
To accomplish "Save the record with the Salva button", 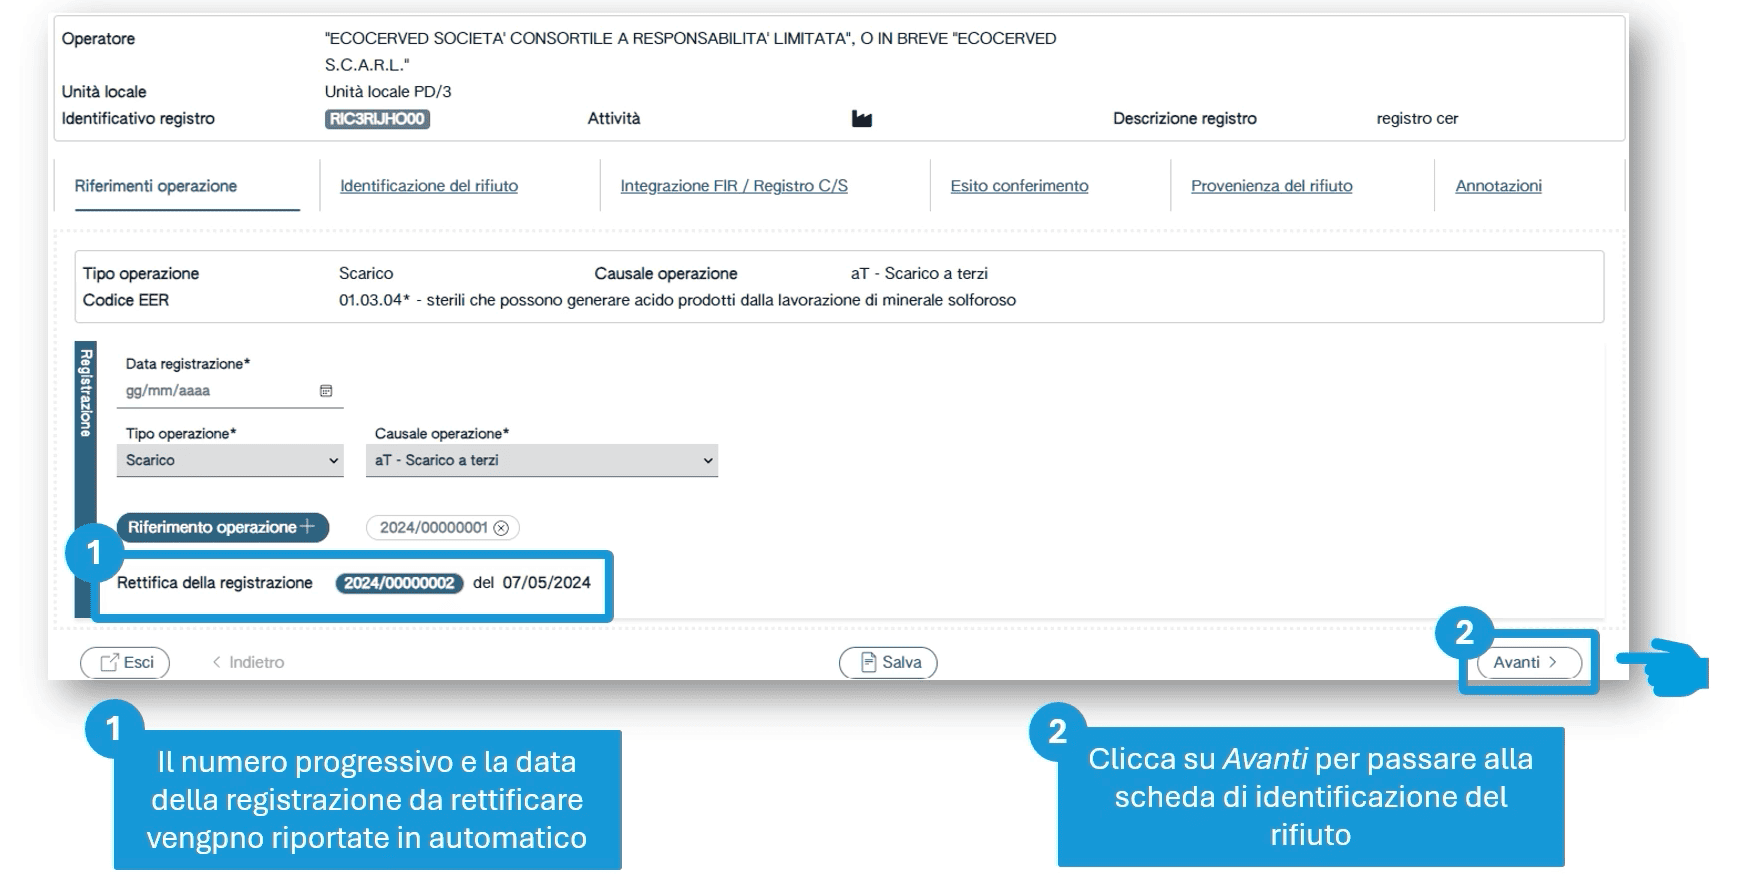I will point(888,662).
